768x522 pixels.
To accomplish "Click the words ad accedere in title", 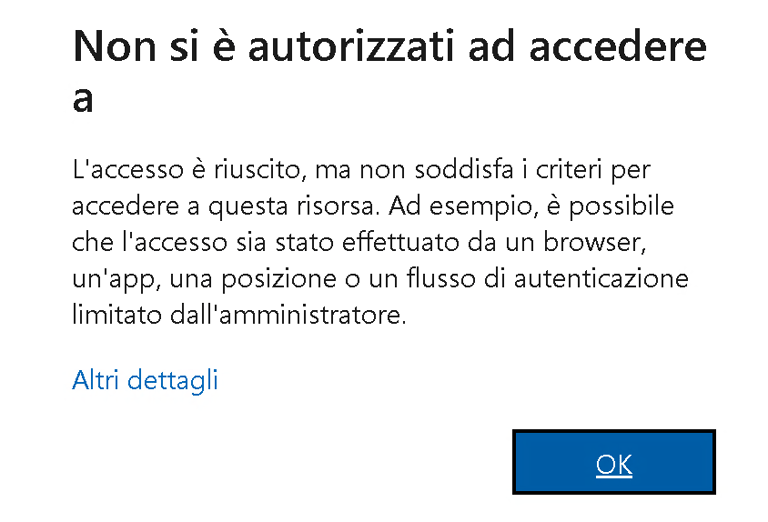I will click(587, 47).
